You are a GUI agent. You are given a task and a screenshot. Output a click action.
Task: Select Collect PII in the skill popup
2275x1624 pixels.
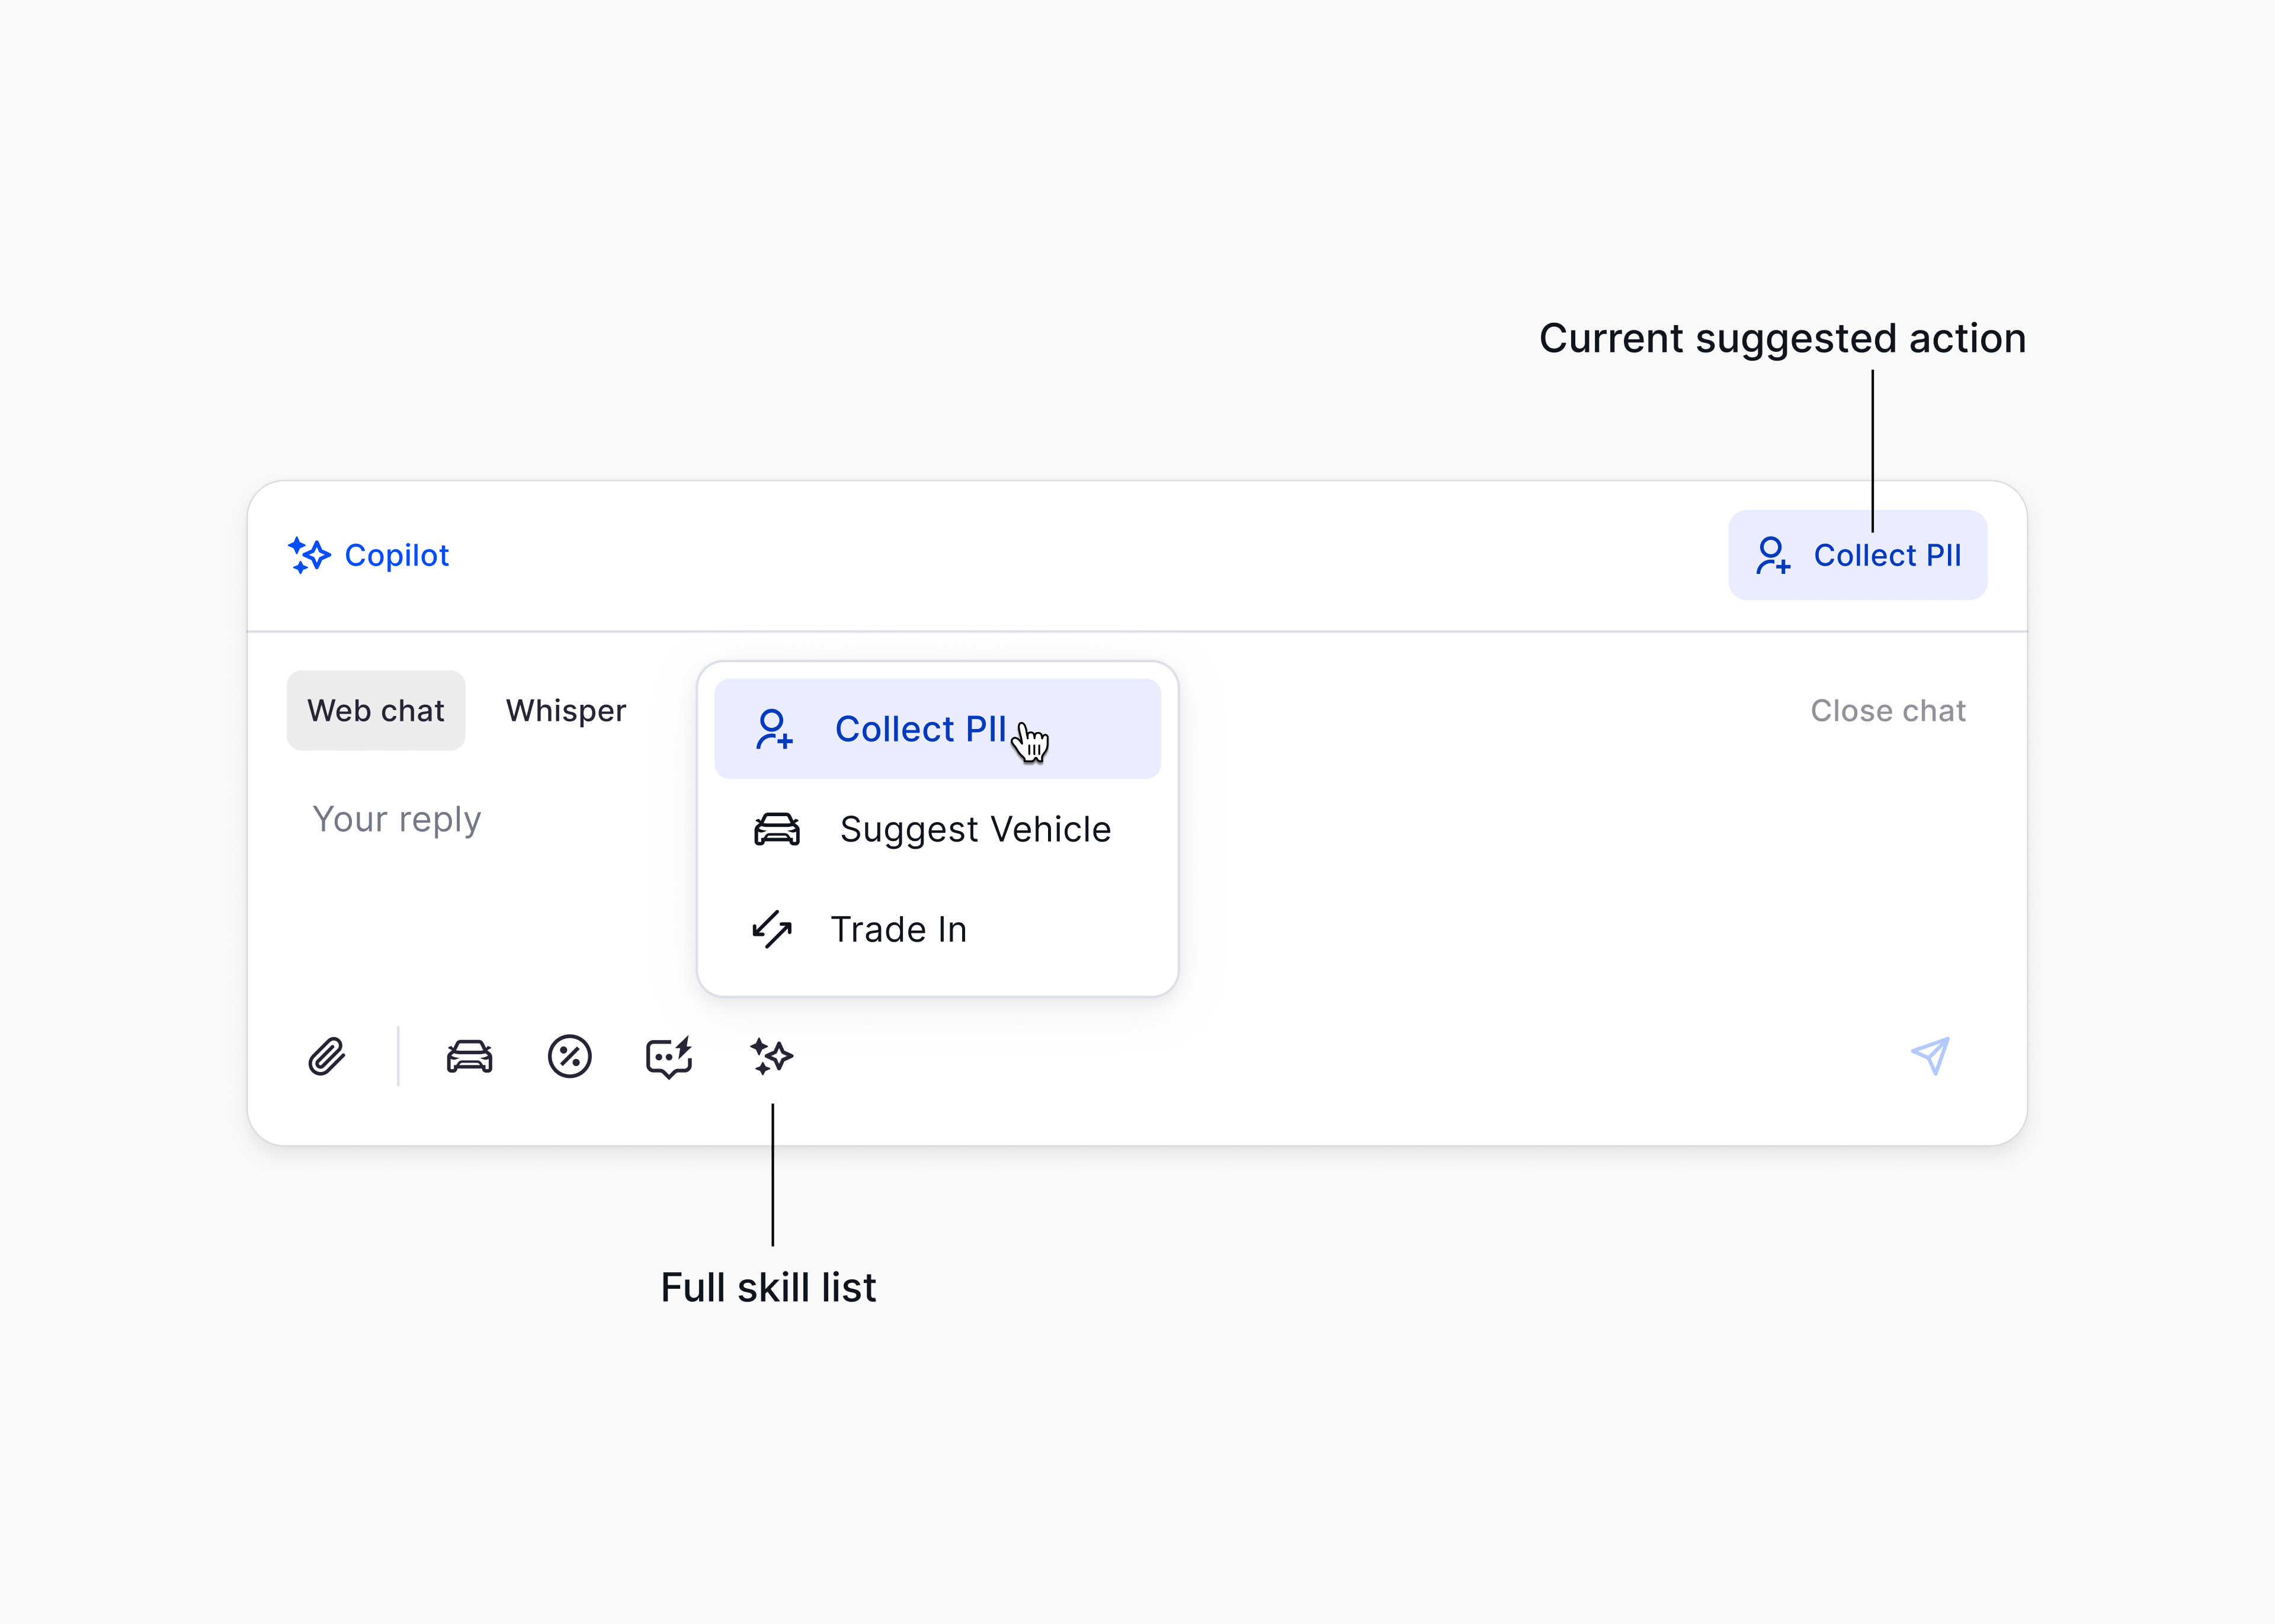937,729
